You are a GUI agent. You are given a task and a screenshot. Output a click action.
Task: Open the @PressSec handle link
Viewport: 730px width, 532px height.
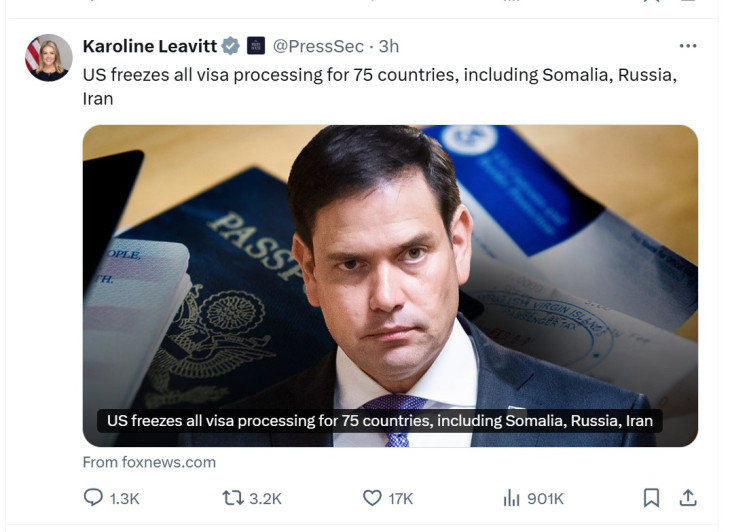(316, 46)
